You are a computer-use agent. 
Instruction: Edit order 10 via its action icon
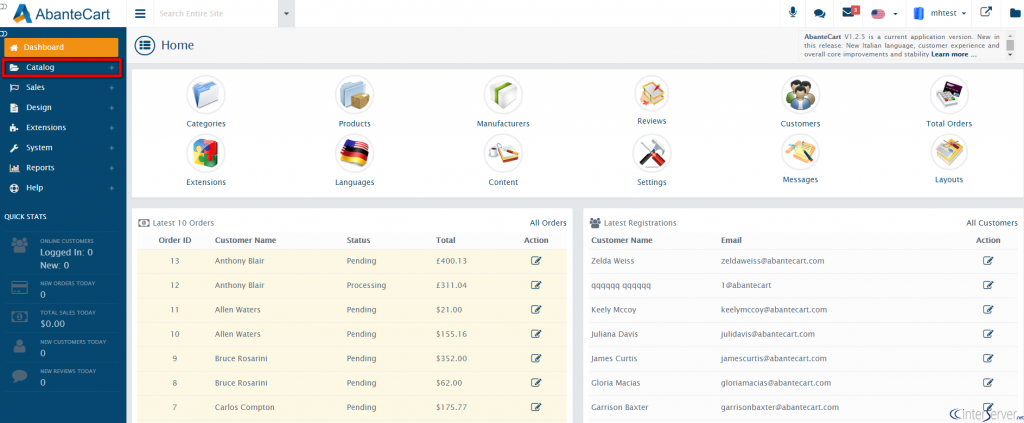click(x=536, y=334)
